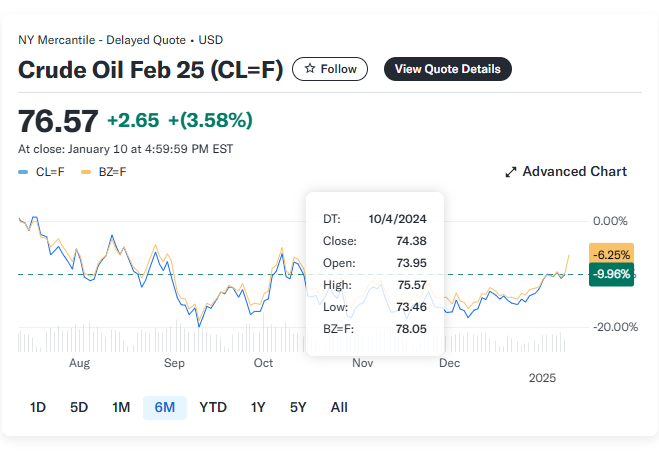659x454 pixels.
Task: Toggle the orange BZ=F legend series
Action: (x=104, y=172)
